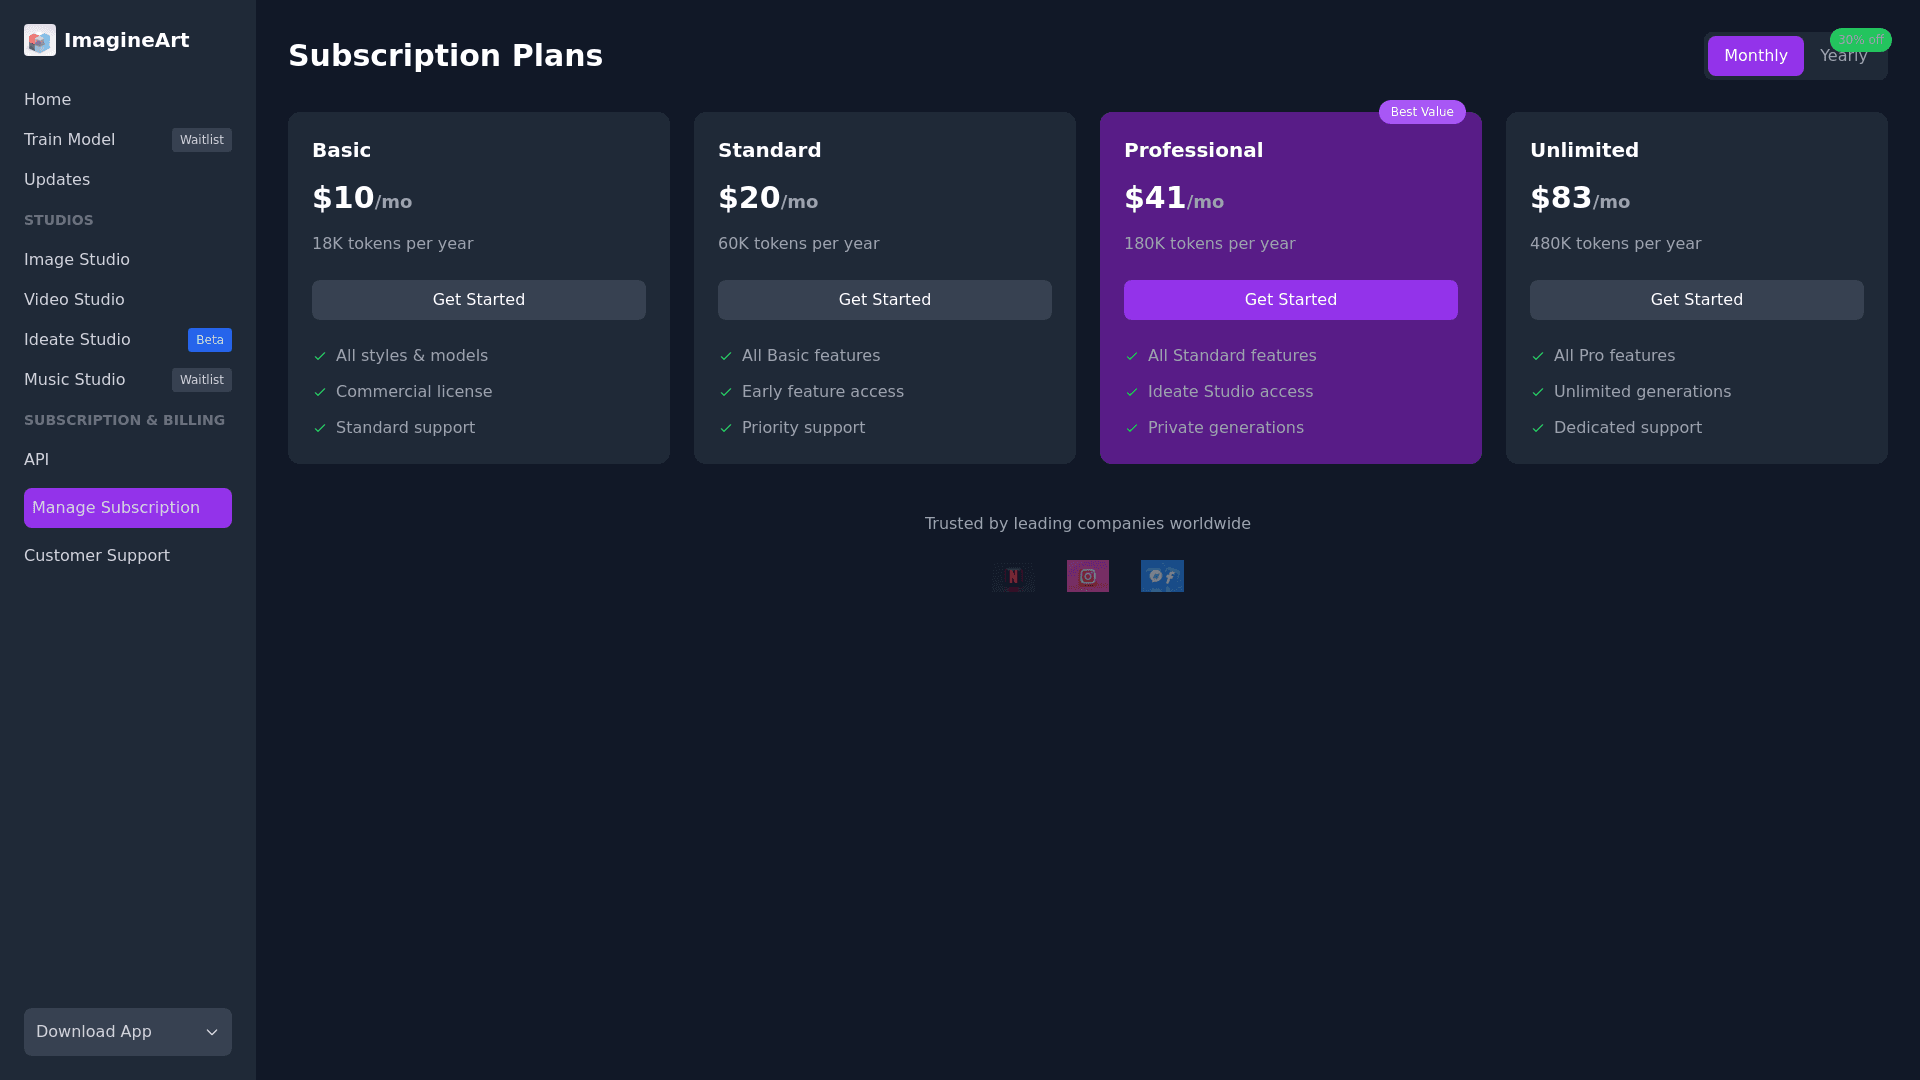The width and height of the screenshot is (1920, 1080).
Task: Switch billing to Yearly
Action: (x=1842, y=57)
